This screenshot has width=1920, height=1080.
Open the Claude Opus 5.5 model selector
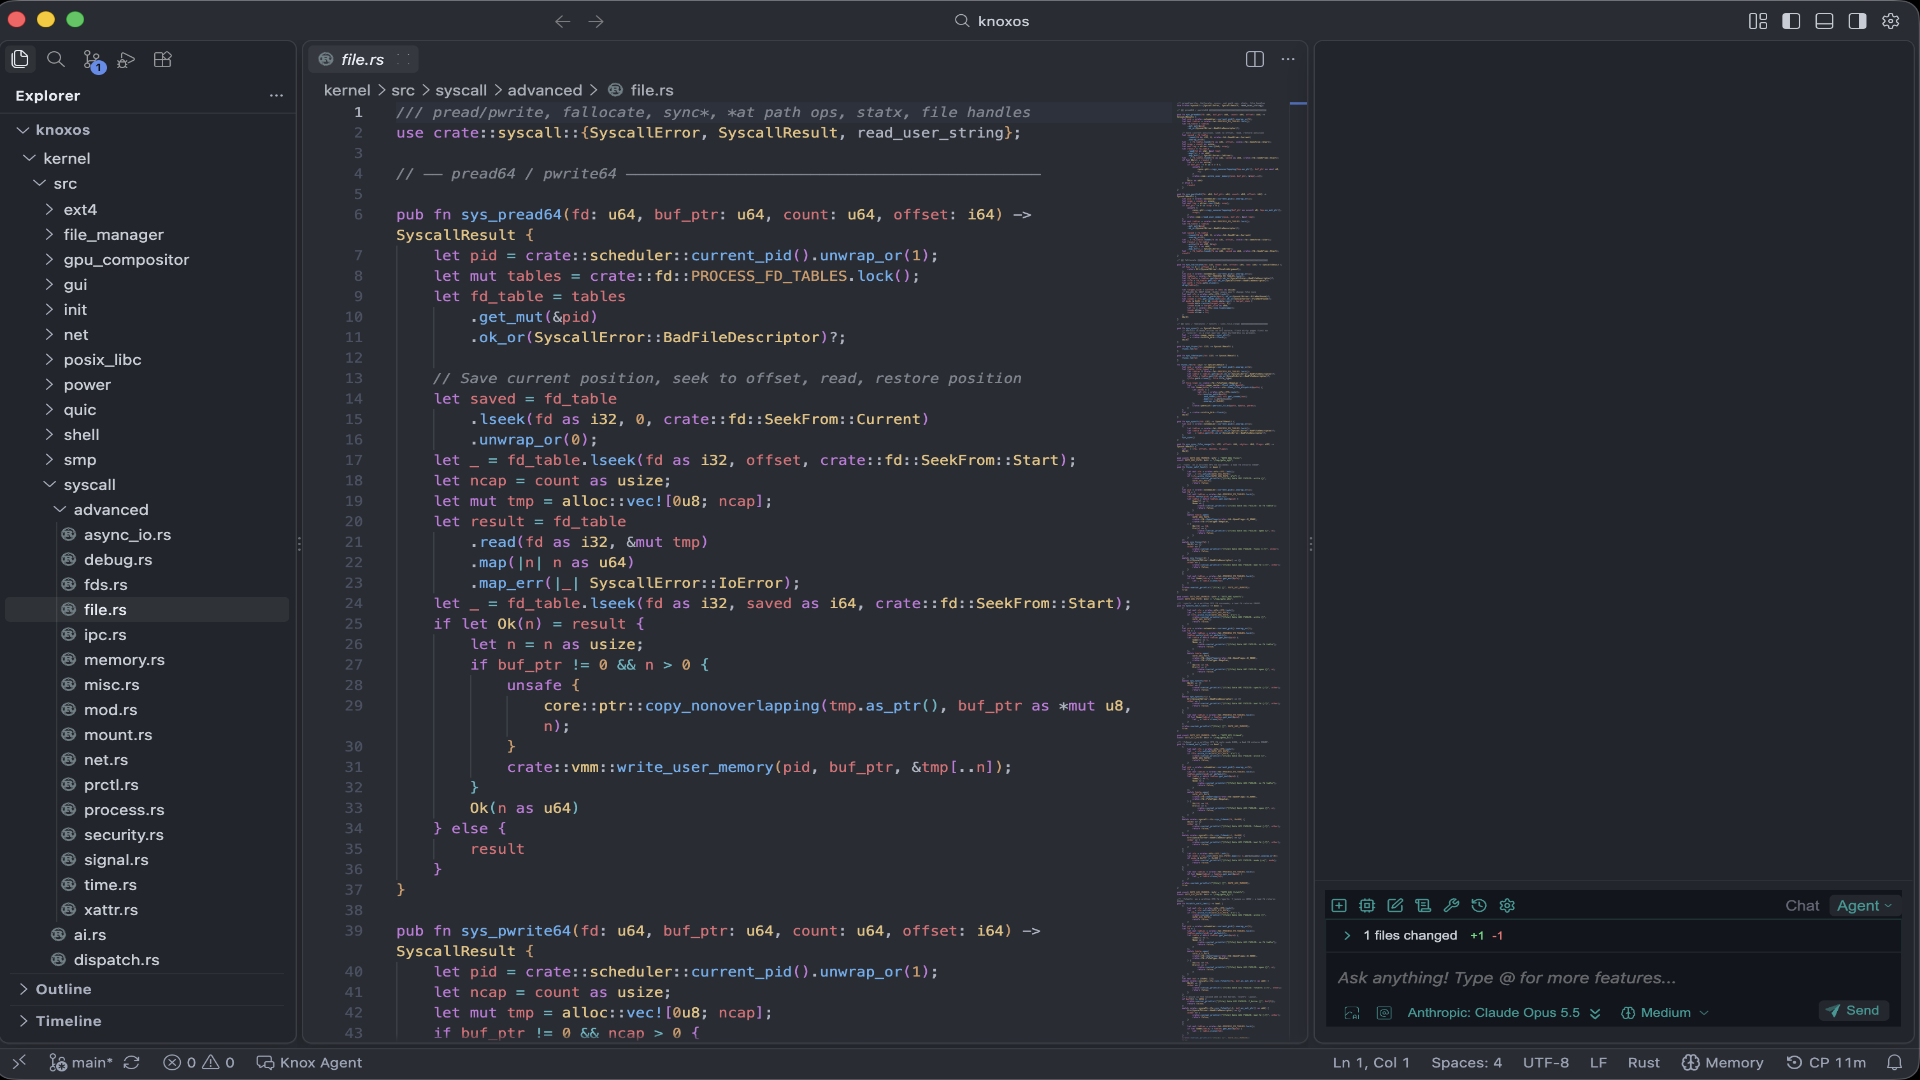click(x=1503, y=1013)
